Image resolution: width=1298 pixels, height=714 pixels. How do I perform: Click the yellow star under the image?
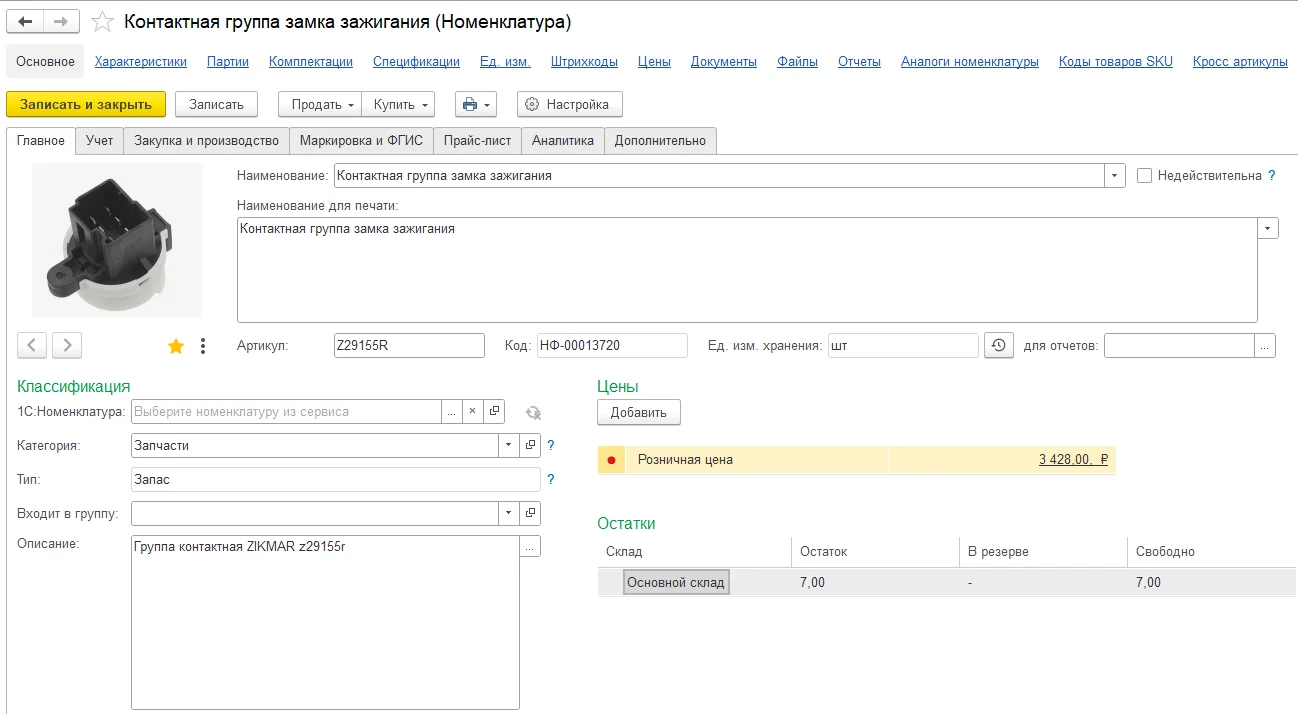click(176, 346)
